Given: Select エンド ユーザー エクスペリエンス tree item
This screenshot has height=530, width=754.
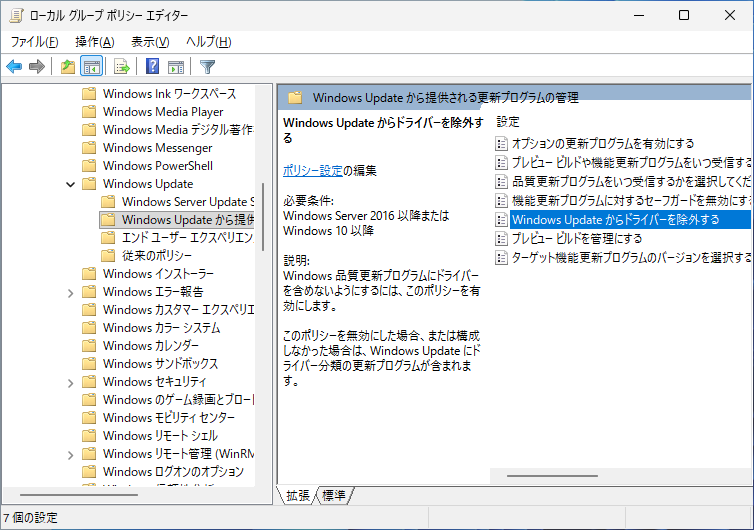Looking at the screenshot, I should 188,238.
